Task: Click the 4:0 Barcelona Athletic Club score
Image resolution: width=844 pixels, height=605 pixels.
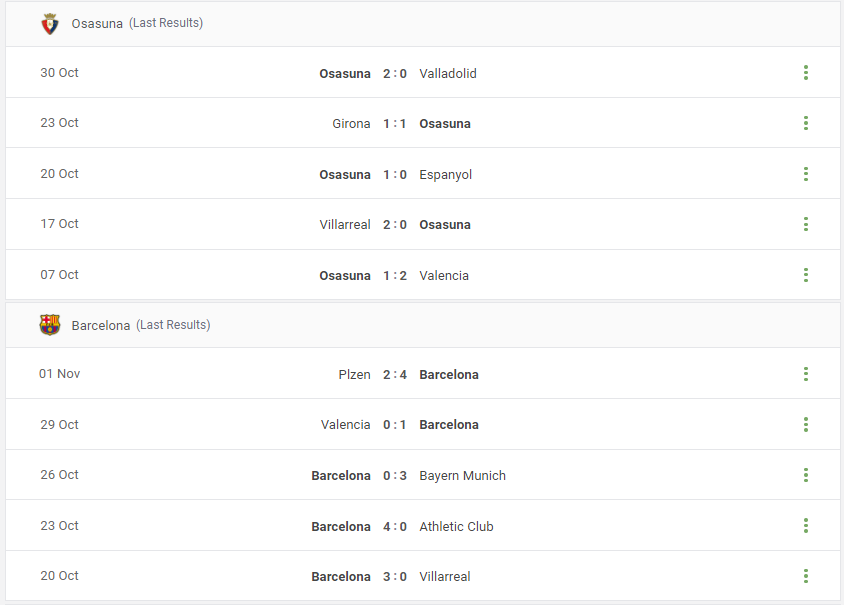Action: [395, 526]
